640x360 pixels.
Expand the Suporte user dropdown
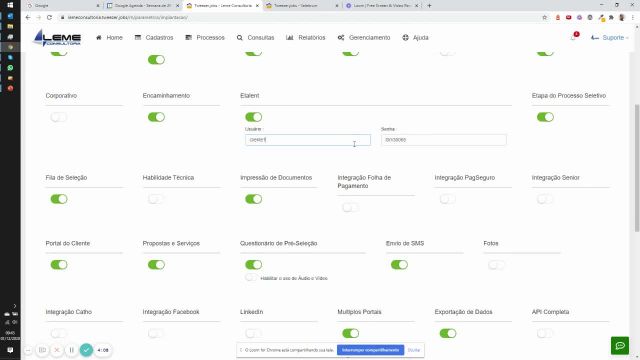[x=610, y=38]
